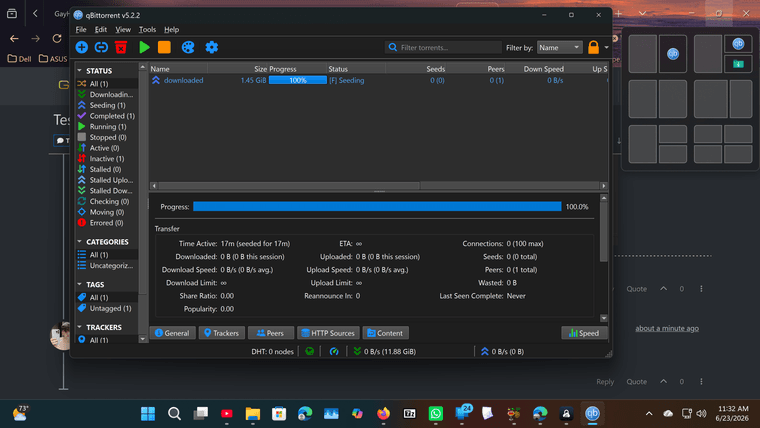Open WhatsApp from the taskbar

point(436,413)
